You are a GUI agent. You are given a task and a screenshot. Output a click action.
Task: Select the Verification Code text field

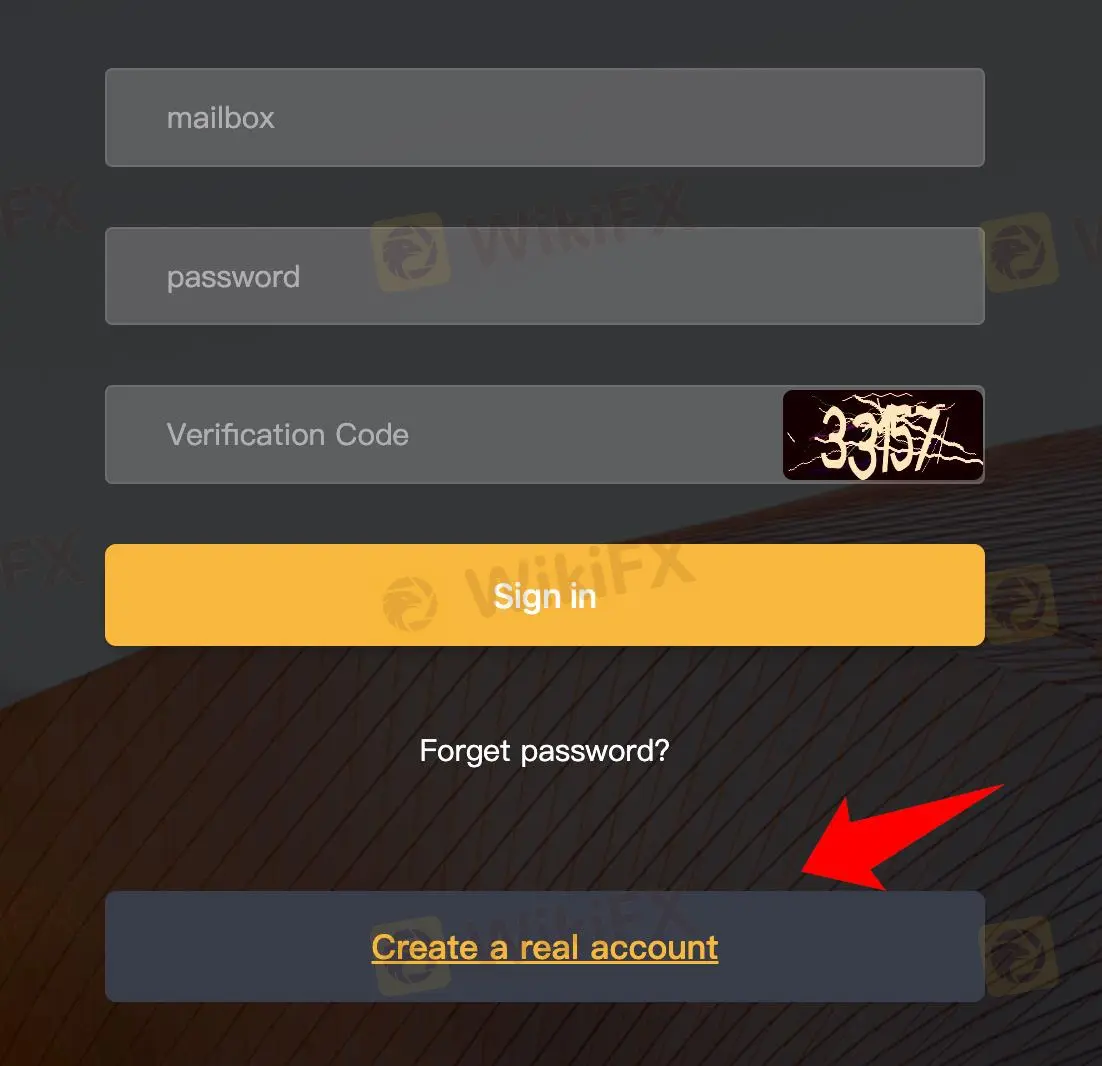coord(443,434)
